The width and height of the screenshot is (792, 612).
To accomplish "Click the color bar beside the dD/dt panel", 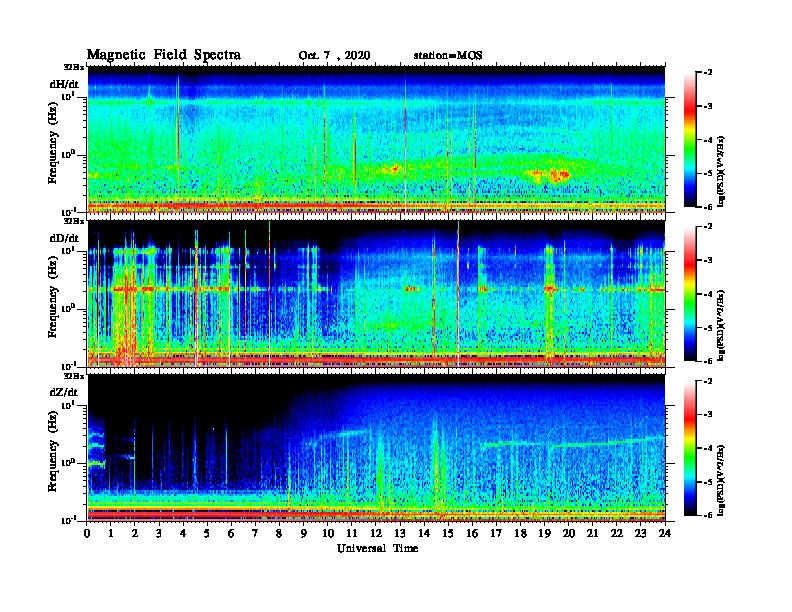I will click(x=689, y=293).
